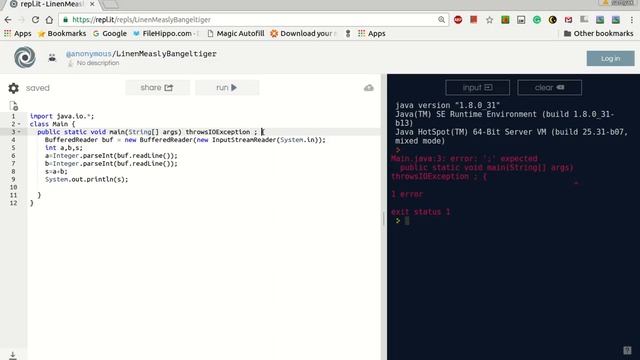The height and width of the screenshot is (360, 640).
Task: Reload the page
Action: (36, 20)
